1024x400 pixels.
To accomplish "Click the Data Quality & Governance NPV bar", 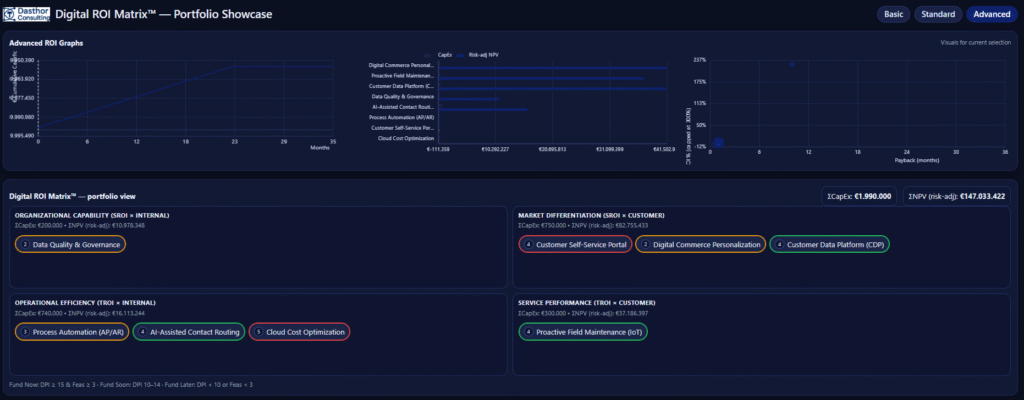I will pyautogui.click(x=469, y=99).
